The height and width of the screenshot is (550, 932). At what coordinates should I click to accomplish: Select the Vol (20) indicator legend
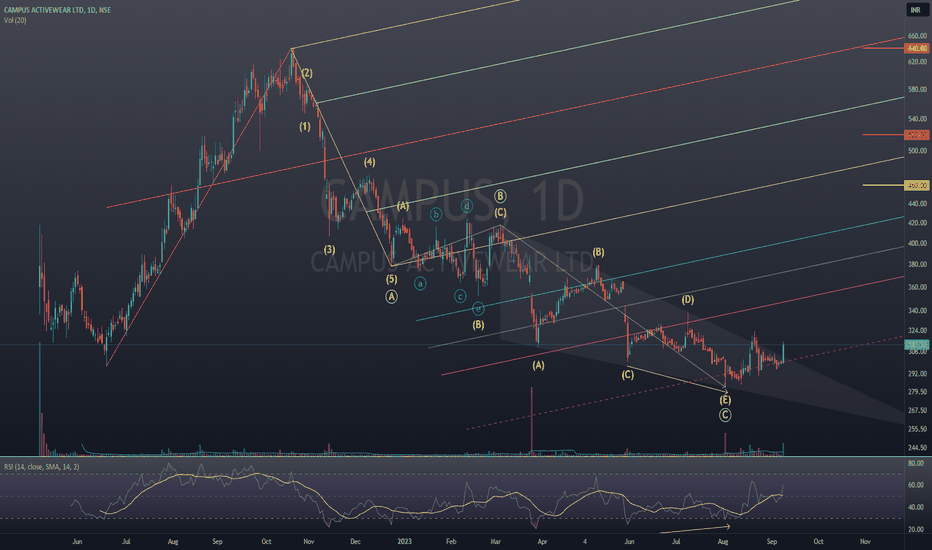pyautogui.click(x=15, y=20)
